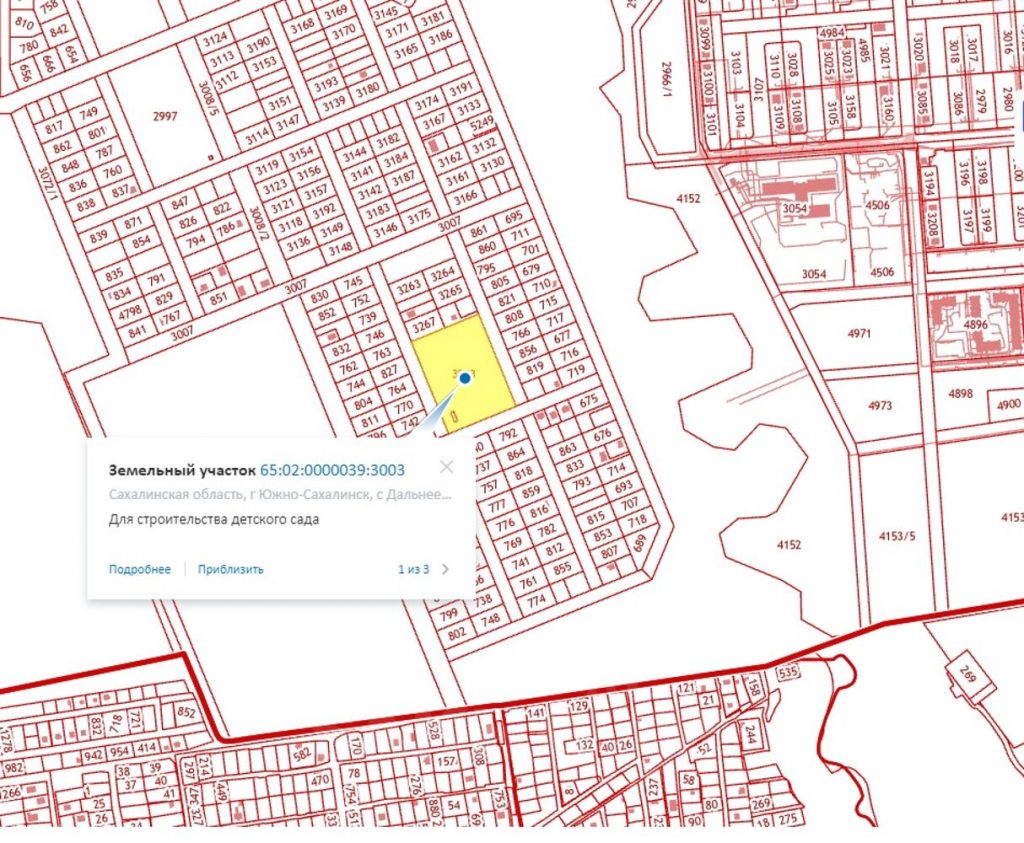Select parcel labeled 763

382,353
